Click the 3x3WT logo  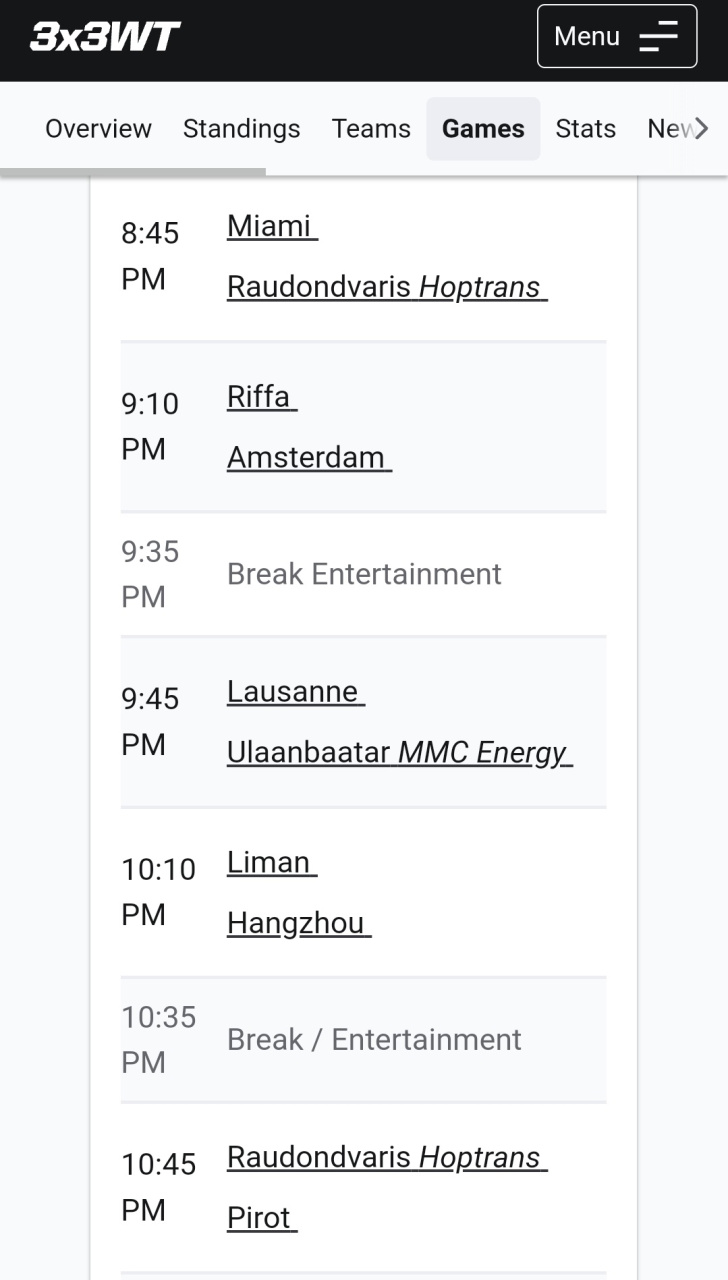coord(105,37)
